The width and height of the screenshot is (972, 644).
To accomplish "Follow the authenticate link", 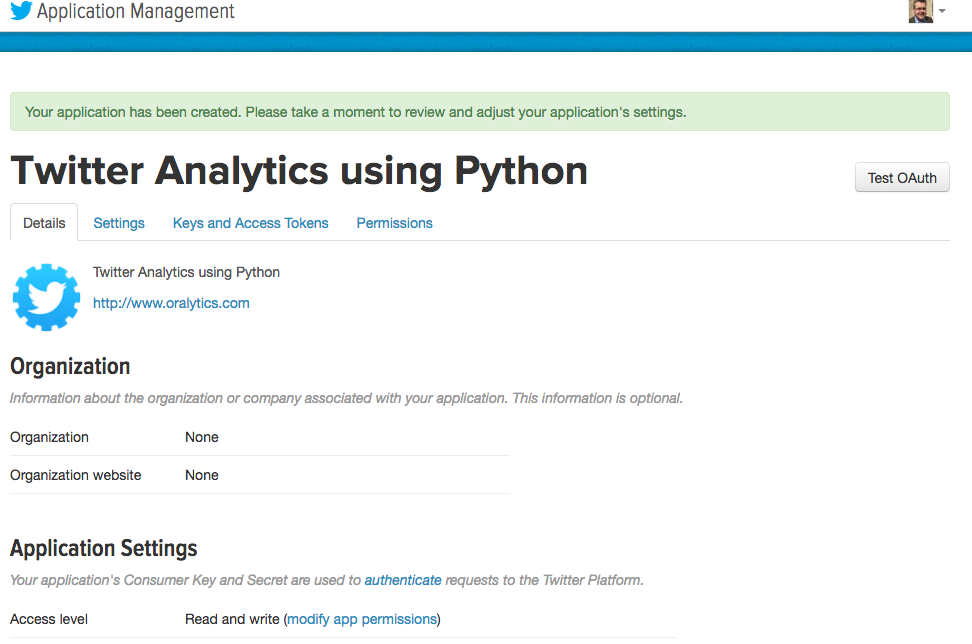I will point(402,580).
